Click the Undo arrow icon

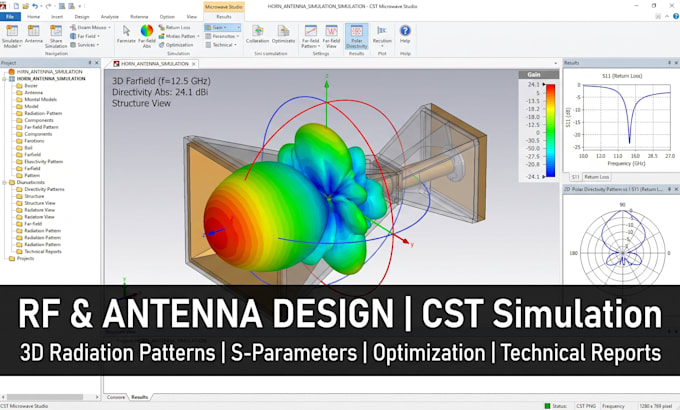pyautogui.click(x=35, y=6)
